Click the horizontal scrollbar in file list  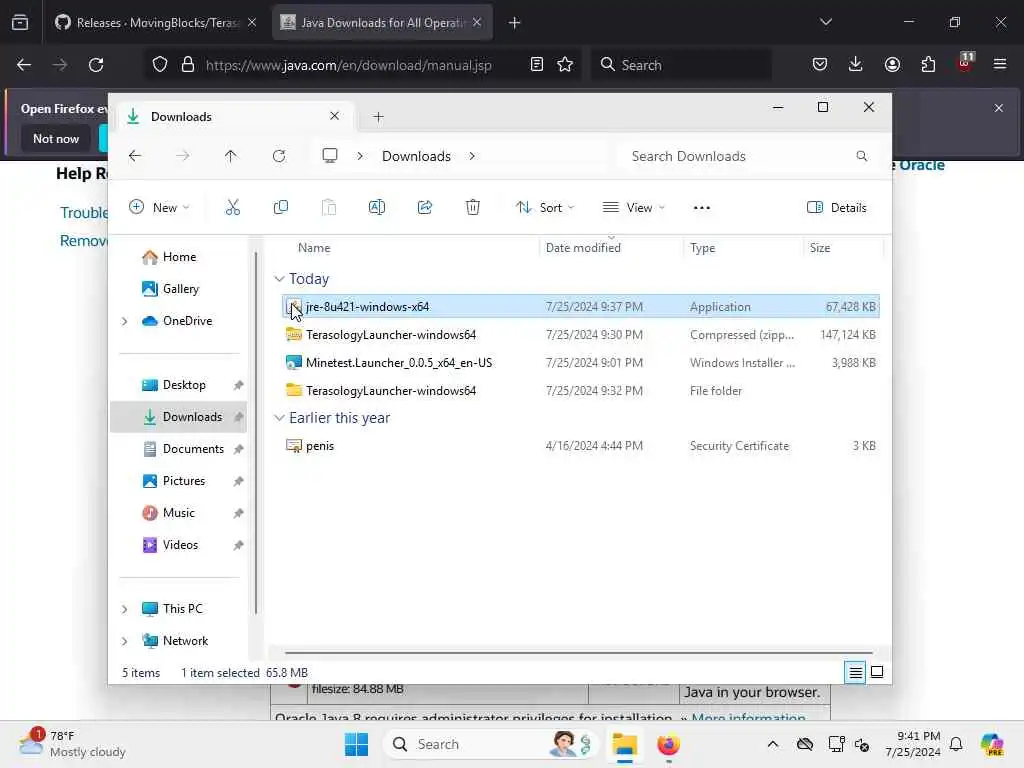click(579, 652)
